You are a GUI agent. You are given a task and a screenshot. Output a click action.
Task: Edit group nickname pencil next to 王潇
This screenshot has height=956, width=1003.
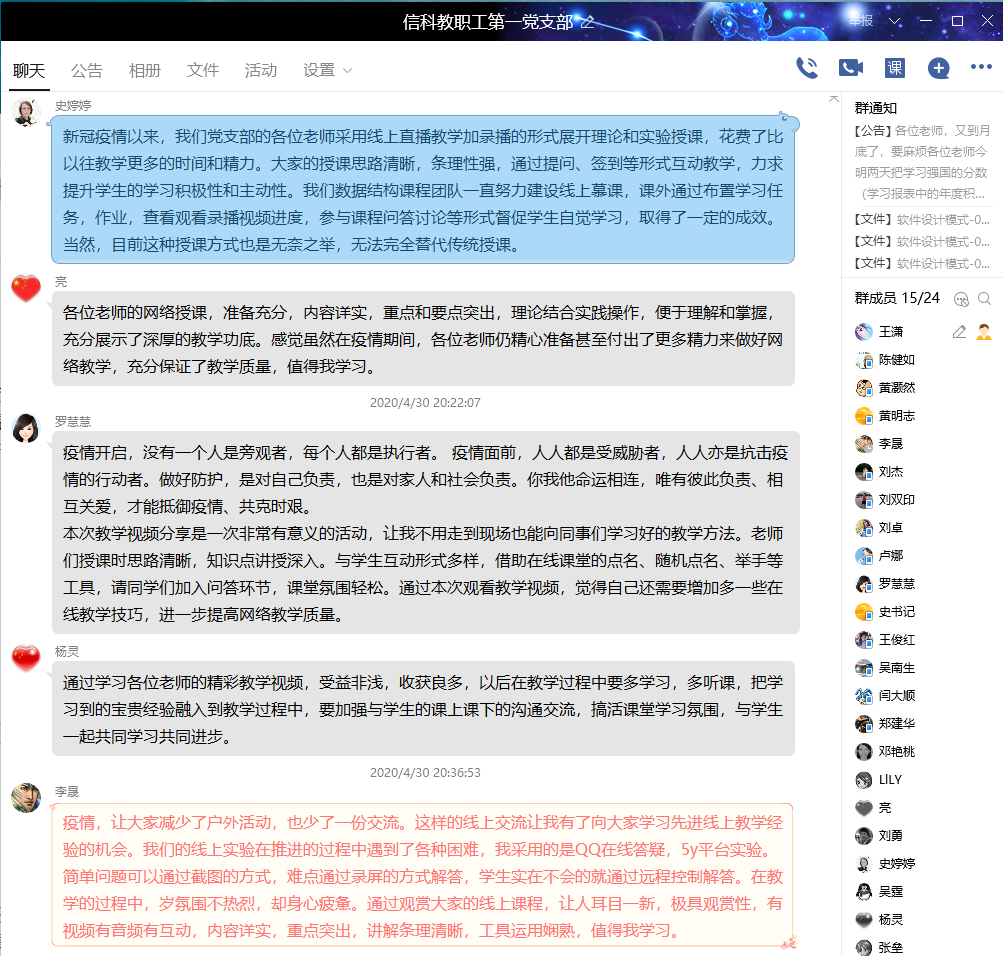click(959, 332)
